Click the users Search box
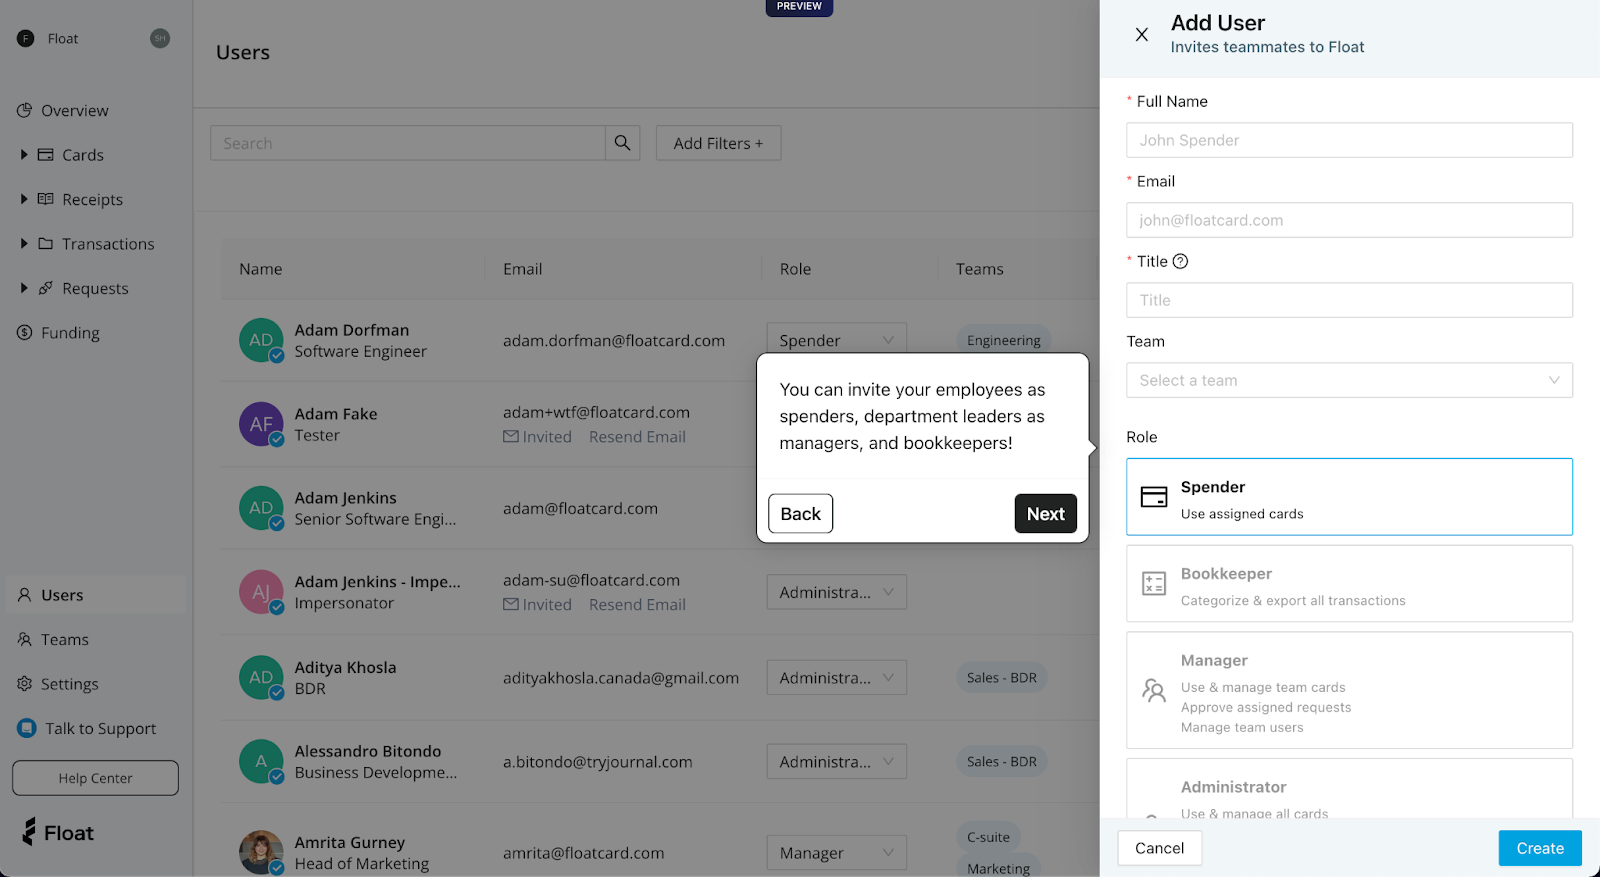Viewport: 1600px width, 877px height. point(407,143)
